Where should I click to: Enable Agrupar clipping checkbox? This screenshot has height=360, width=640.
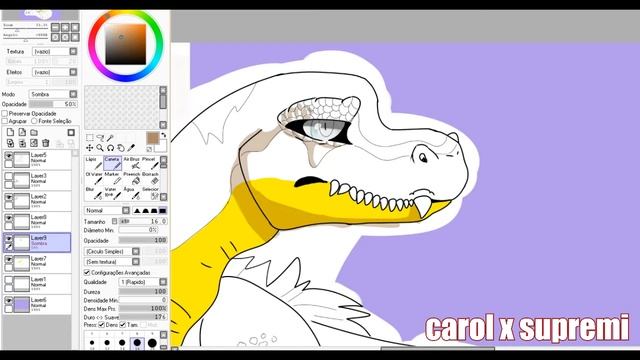pos(5,121)
